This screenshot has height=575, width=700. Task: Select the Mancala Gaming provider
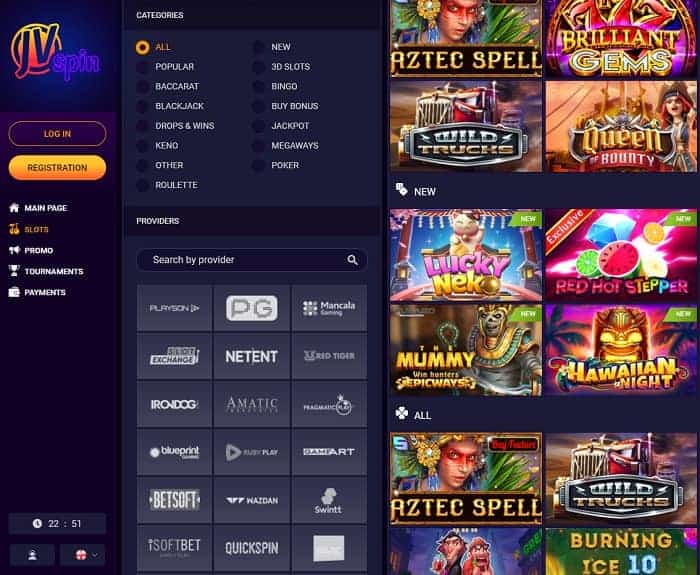329,308
